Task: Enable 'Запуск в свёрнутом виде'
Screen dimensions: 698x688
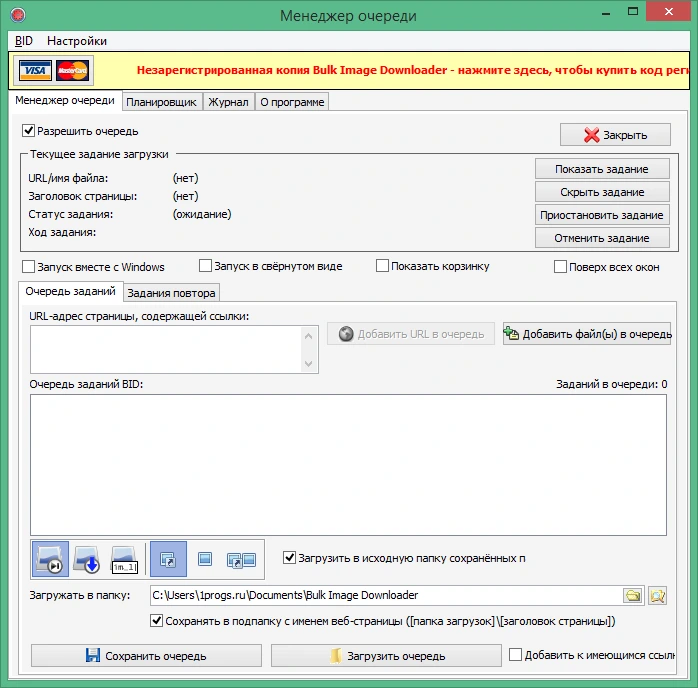Action: coord(205,266)
